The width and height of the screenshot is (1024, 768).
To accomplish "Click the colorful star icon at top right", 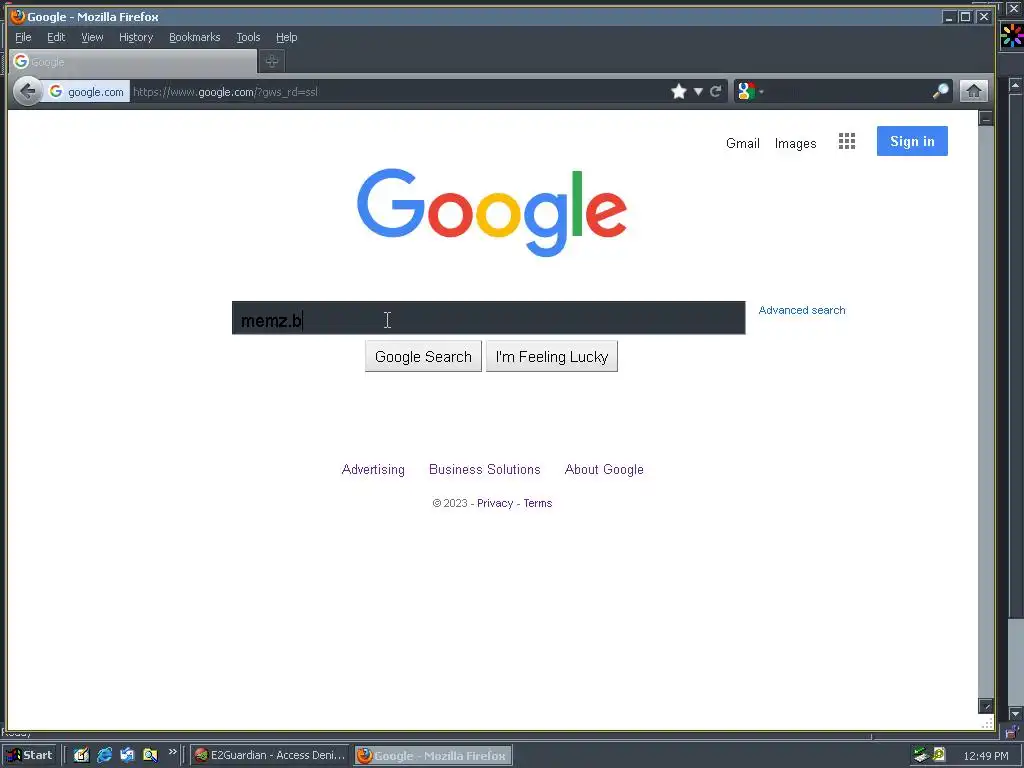I will pyautogui.click(x=1012, y=35).
